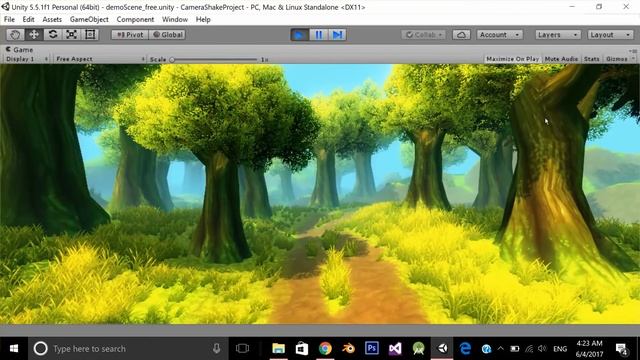The image size is (640, 360).
Task: Step forward one frame
Action: coord(337,35)
